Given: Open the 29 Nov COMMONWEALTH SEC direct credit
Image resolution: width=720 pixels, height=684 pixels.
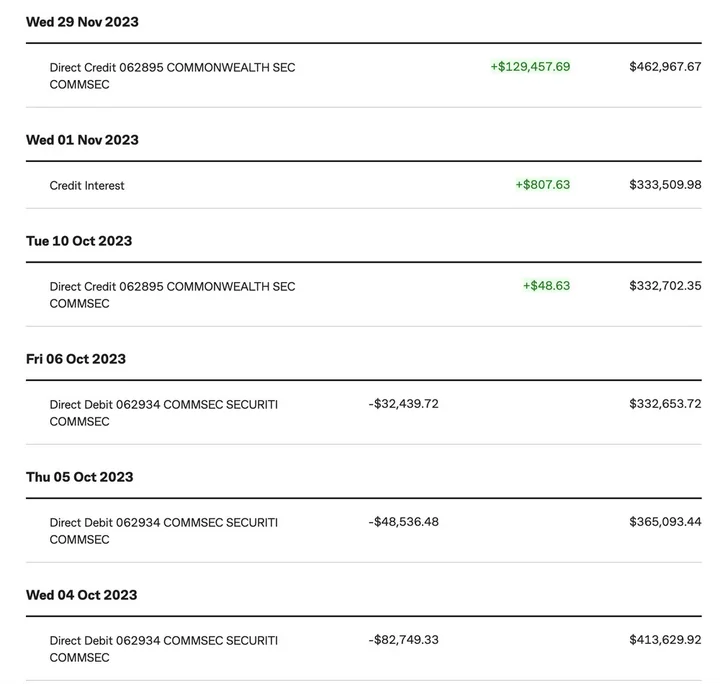Looking at the screenshot, I should click(172, 76).
